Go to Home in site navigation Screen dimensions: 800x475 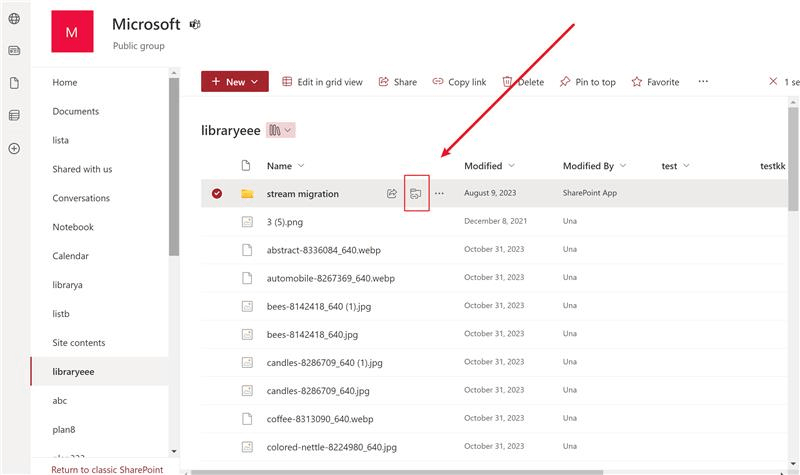pyautogui.click(x=65, y=82)
